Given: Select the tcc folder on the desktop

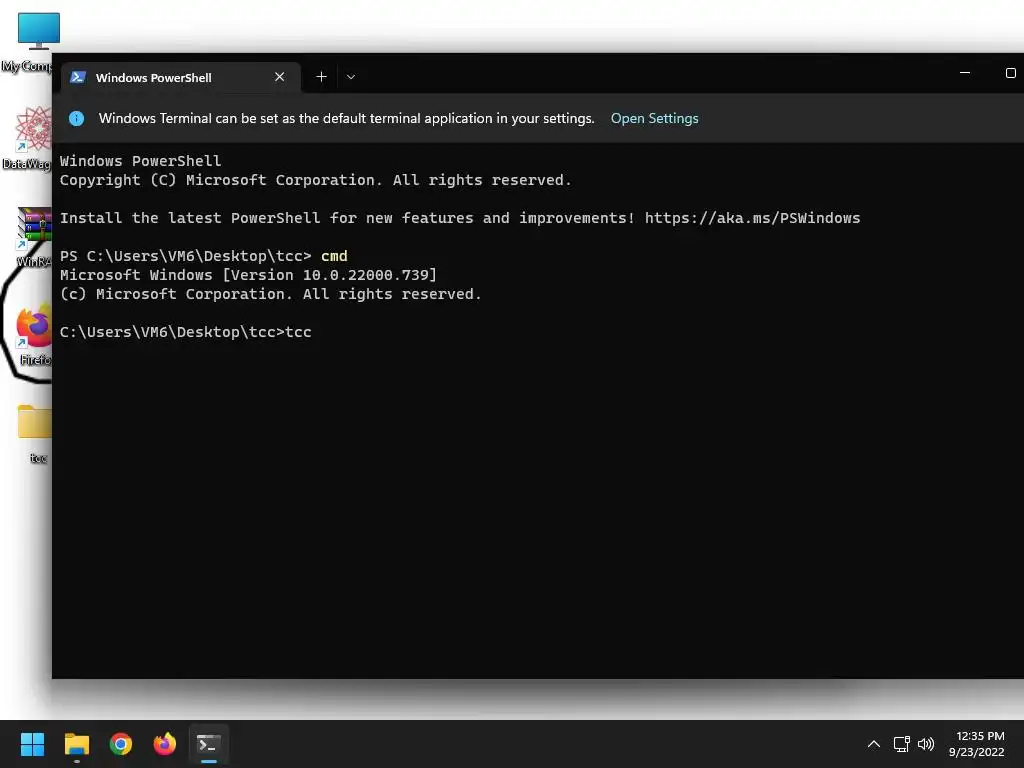Looking at the screenshot, I should pos(36,434).
